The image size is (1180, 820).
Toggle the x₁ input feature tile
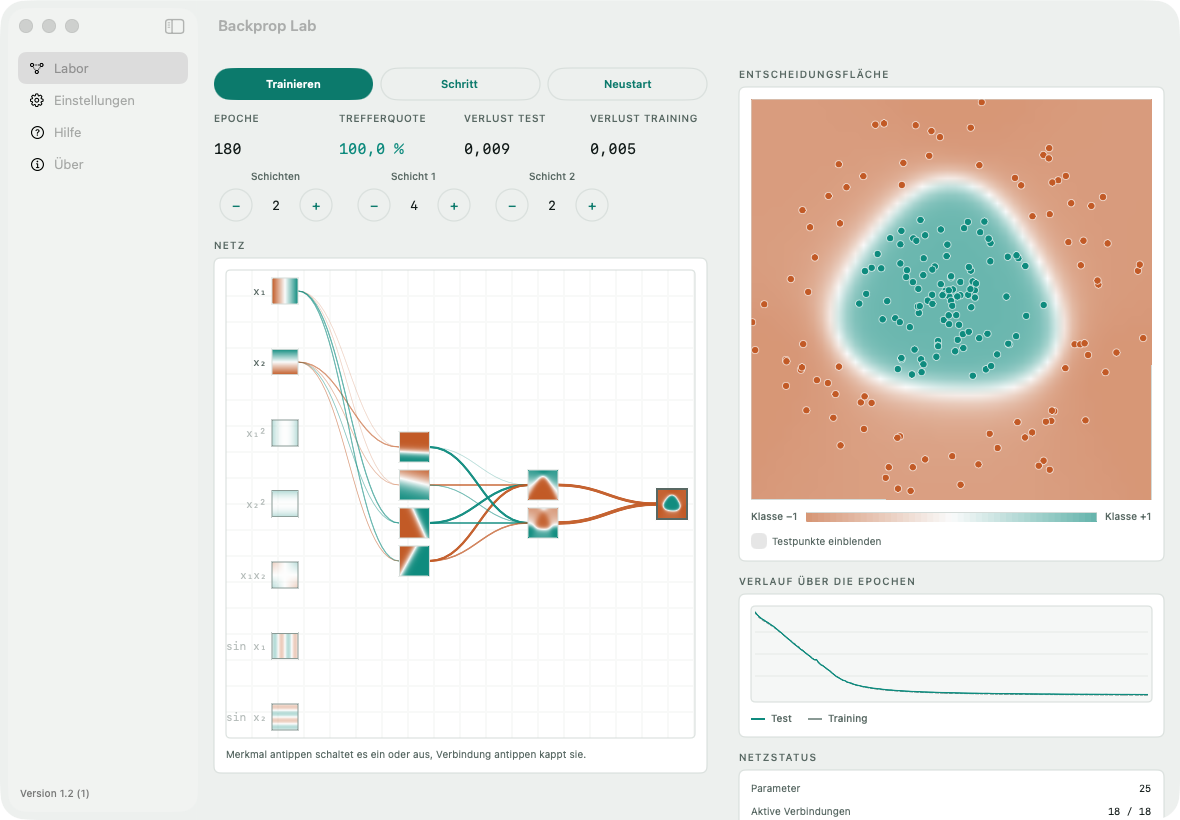point(284,291)
